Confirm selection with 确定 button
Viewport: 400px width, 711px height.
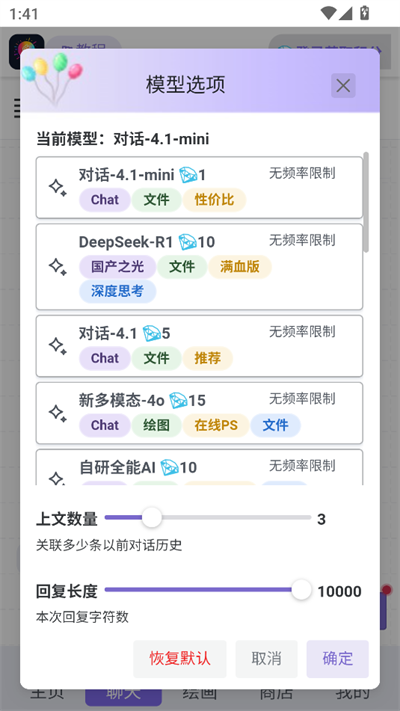(337, 658)
